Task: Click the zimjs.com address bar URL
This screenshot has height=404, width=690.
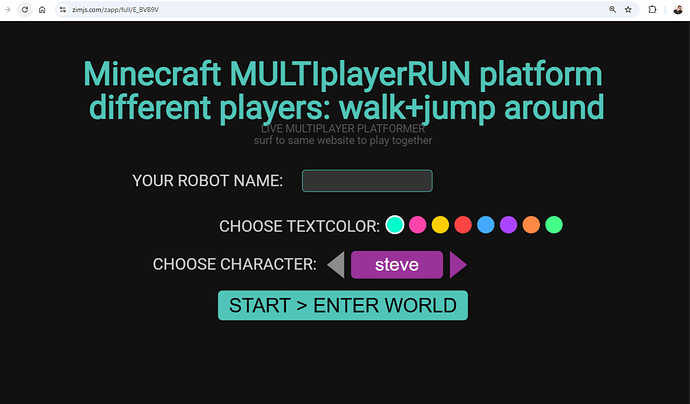Action: coord(115,9)
